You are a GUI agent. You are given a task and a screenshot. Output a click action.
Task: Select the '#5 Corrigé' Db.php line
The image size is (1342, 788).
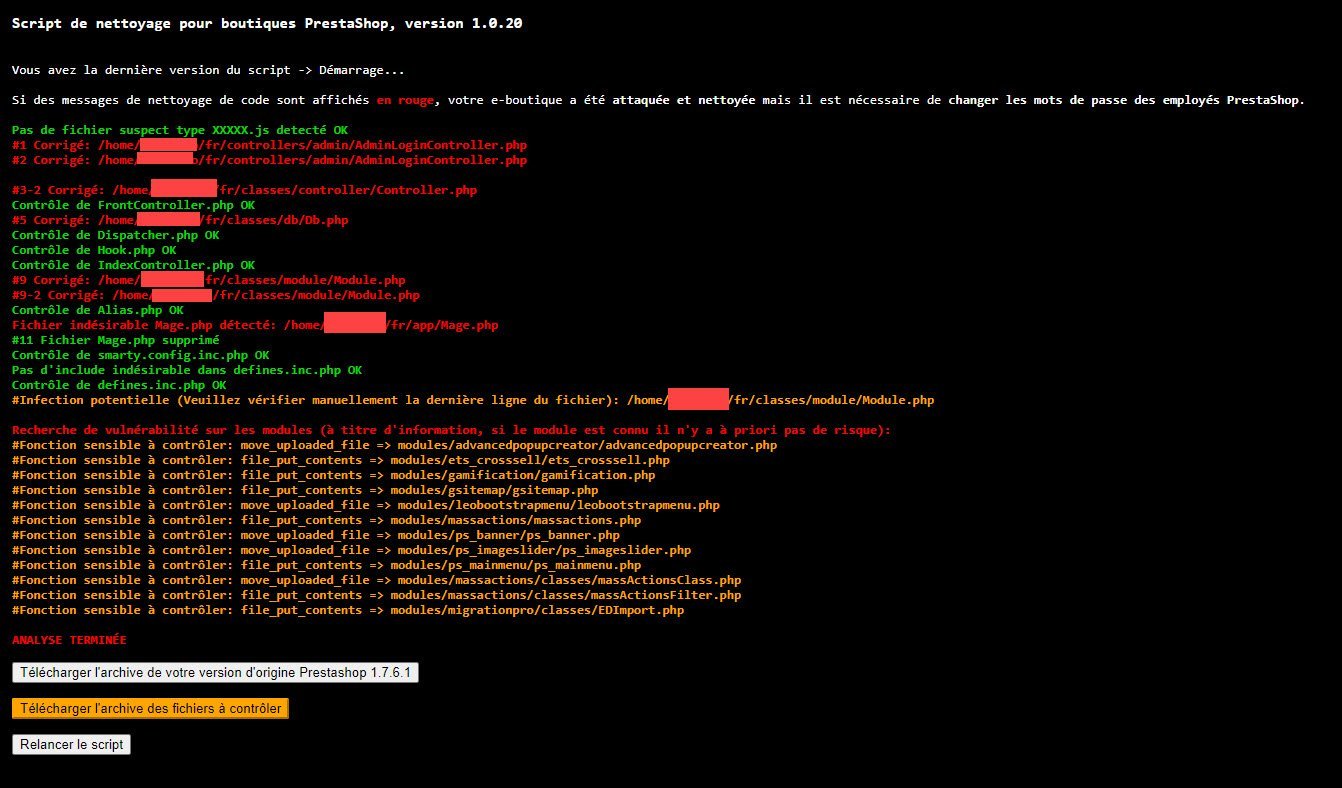[180, 220]
